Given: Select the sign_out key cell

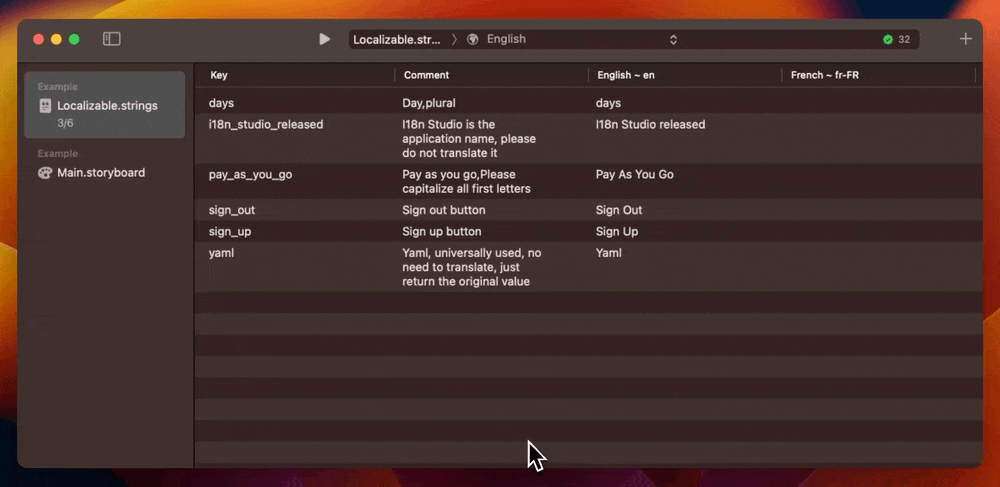Looking at the screenshot, I should coord(232,210).
